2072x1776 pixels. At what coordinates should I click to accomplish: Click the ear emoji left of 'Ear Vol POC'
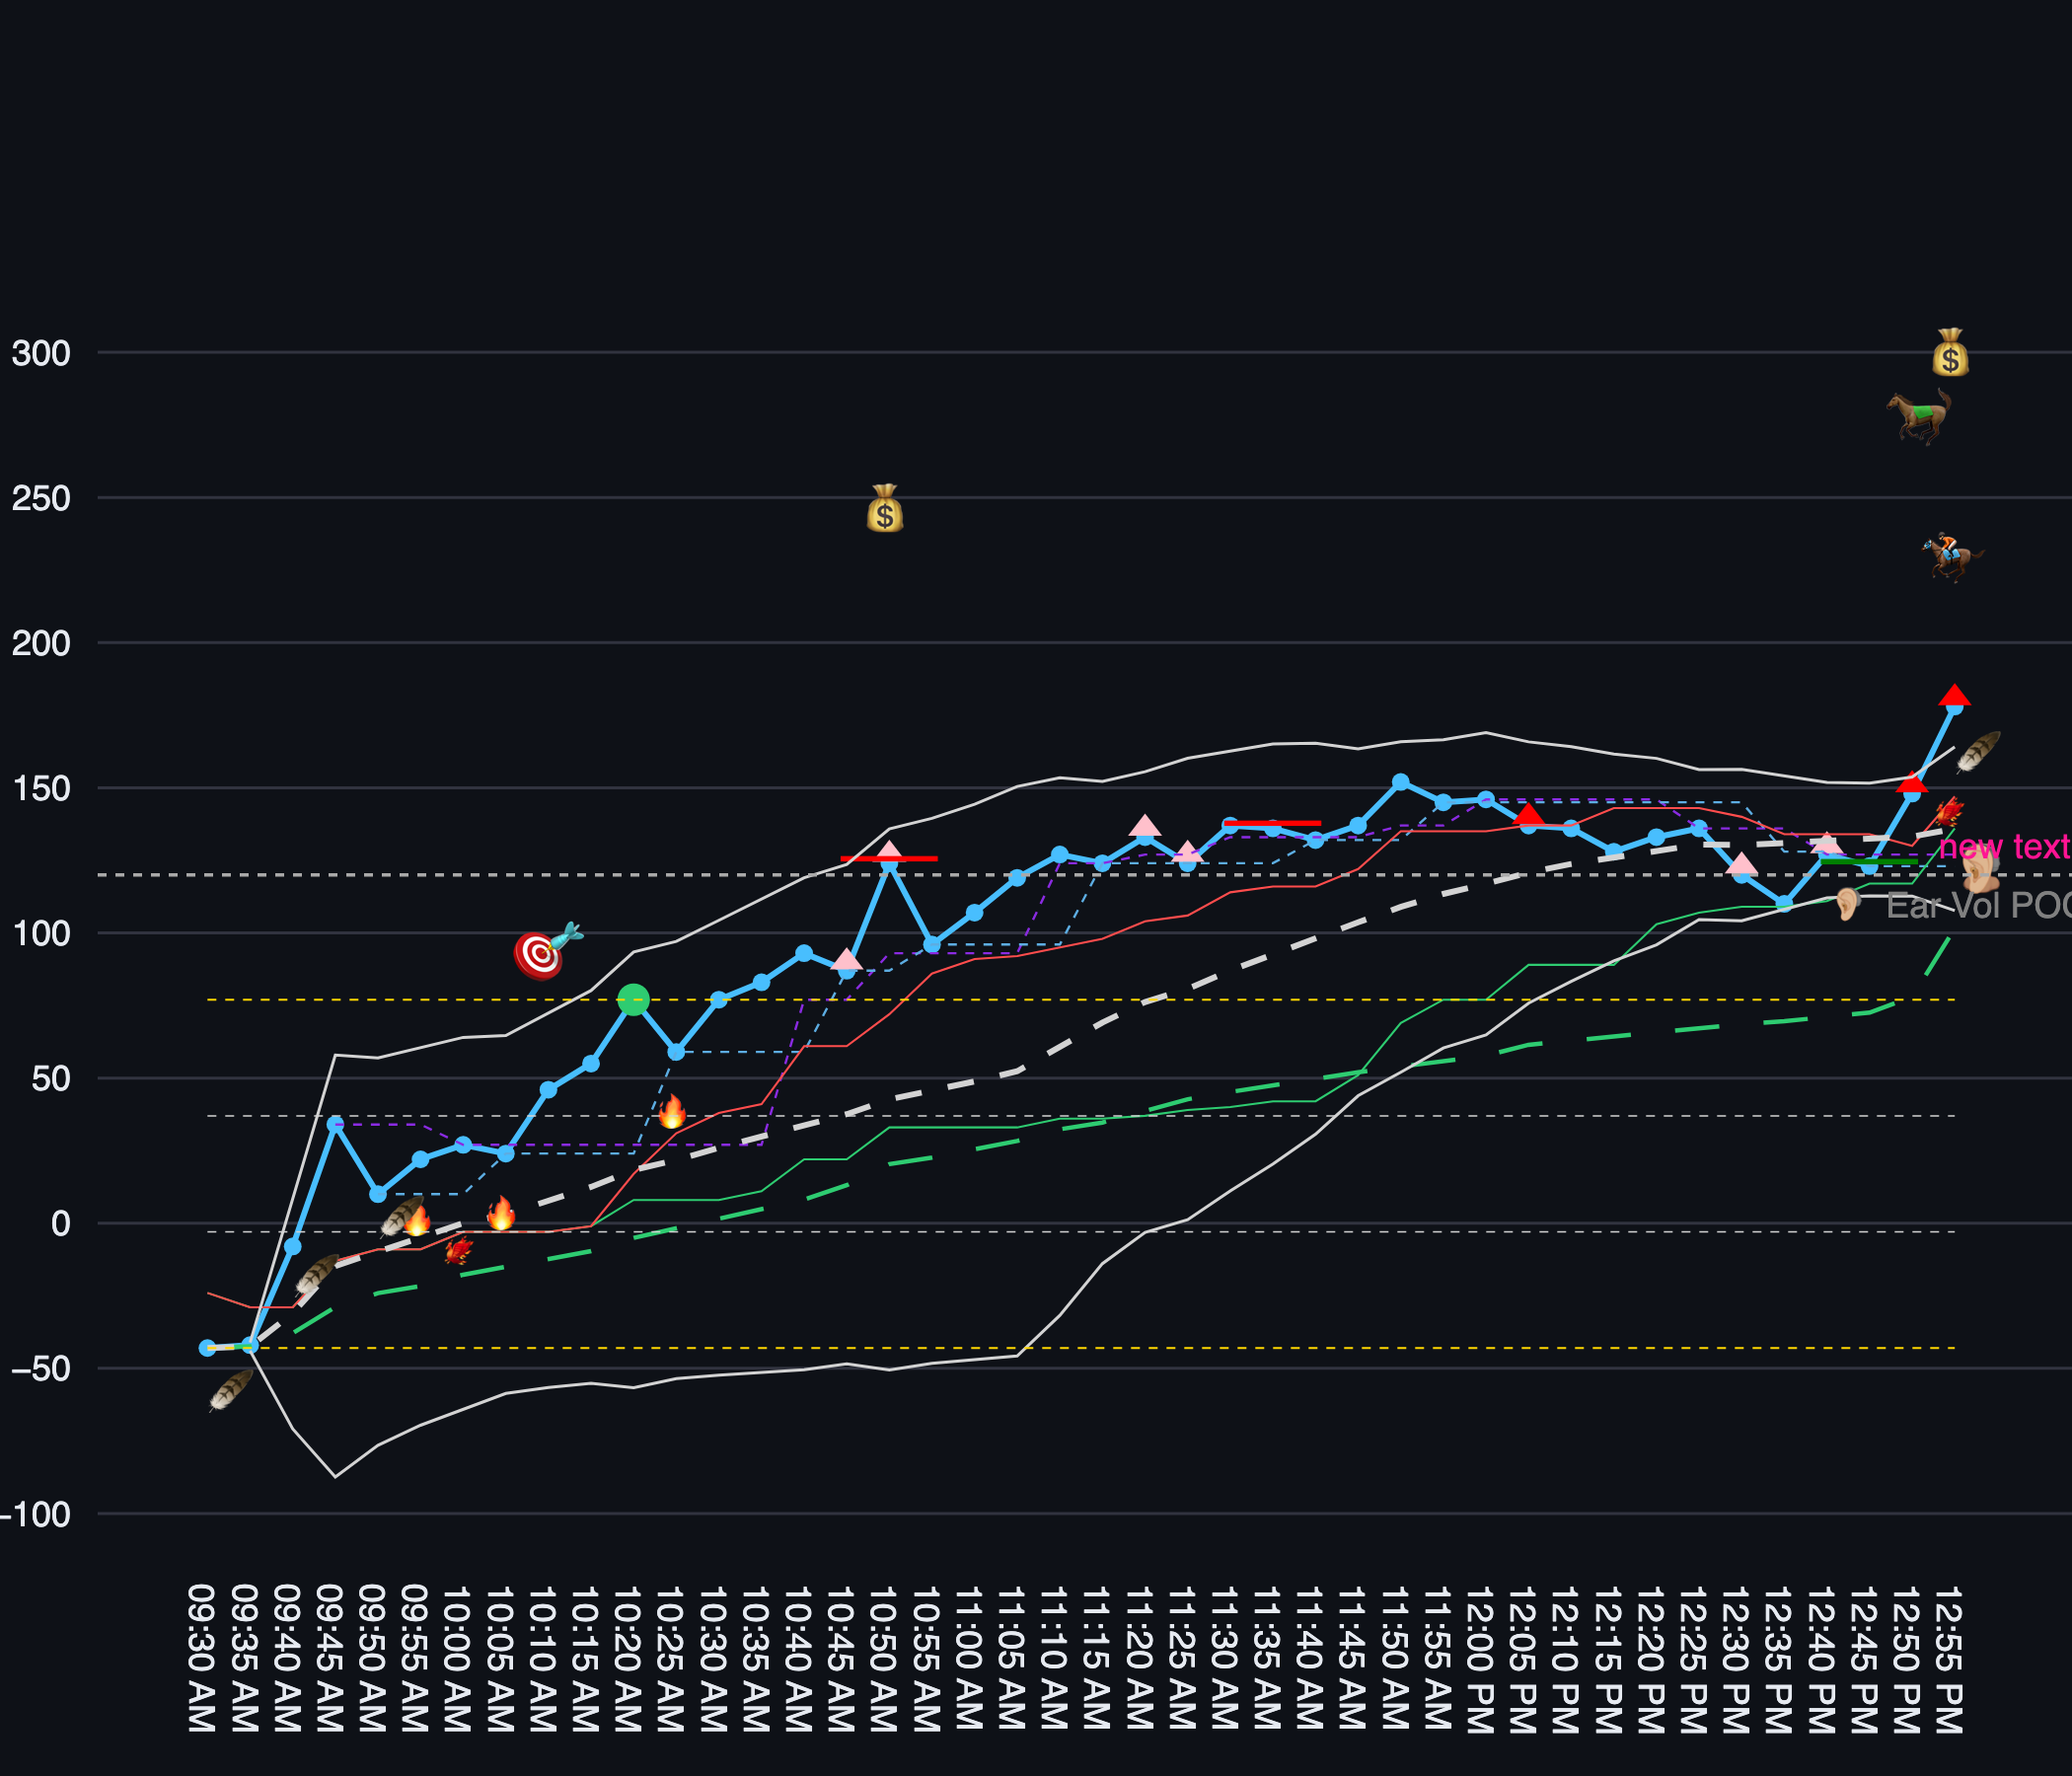tap(1846, 904)
